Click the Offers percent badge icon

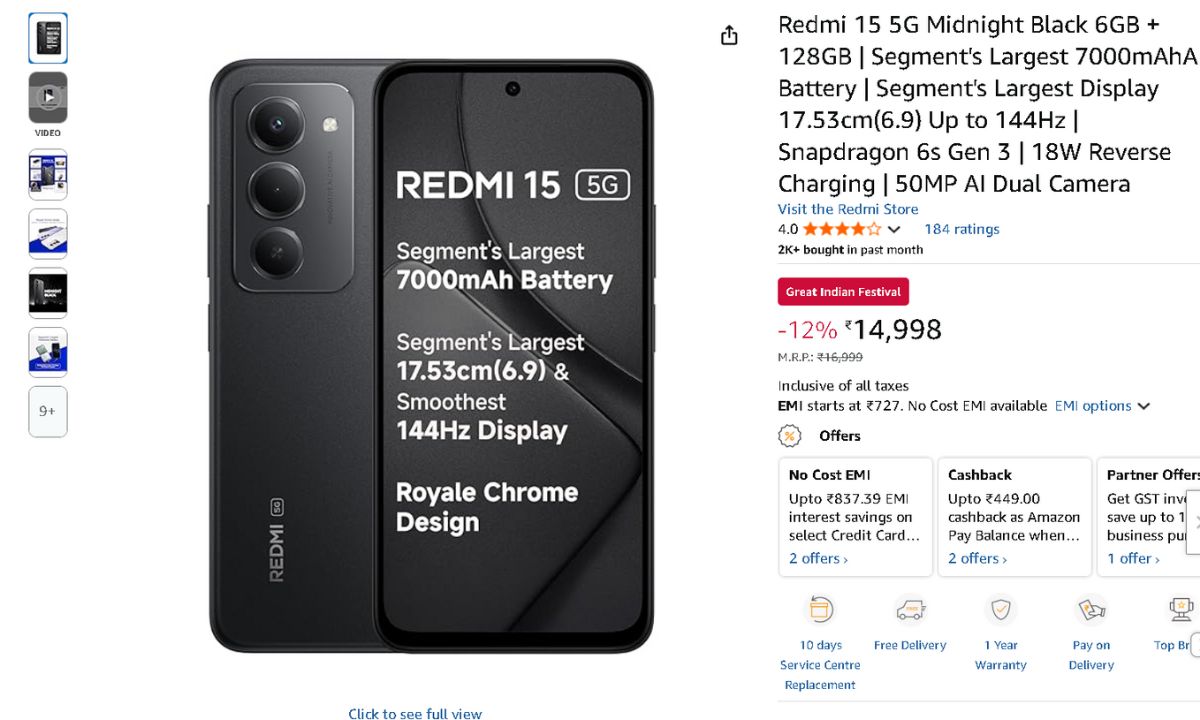(x=790, y=436)
